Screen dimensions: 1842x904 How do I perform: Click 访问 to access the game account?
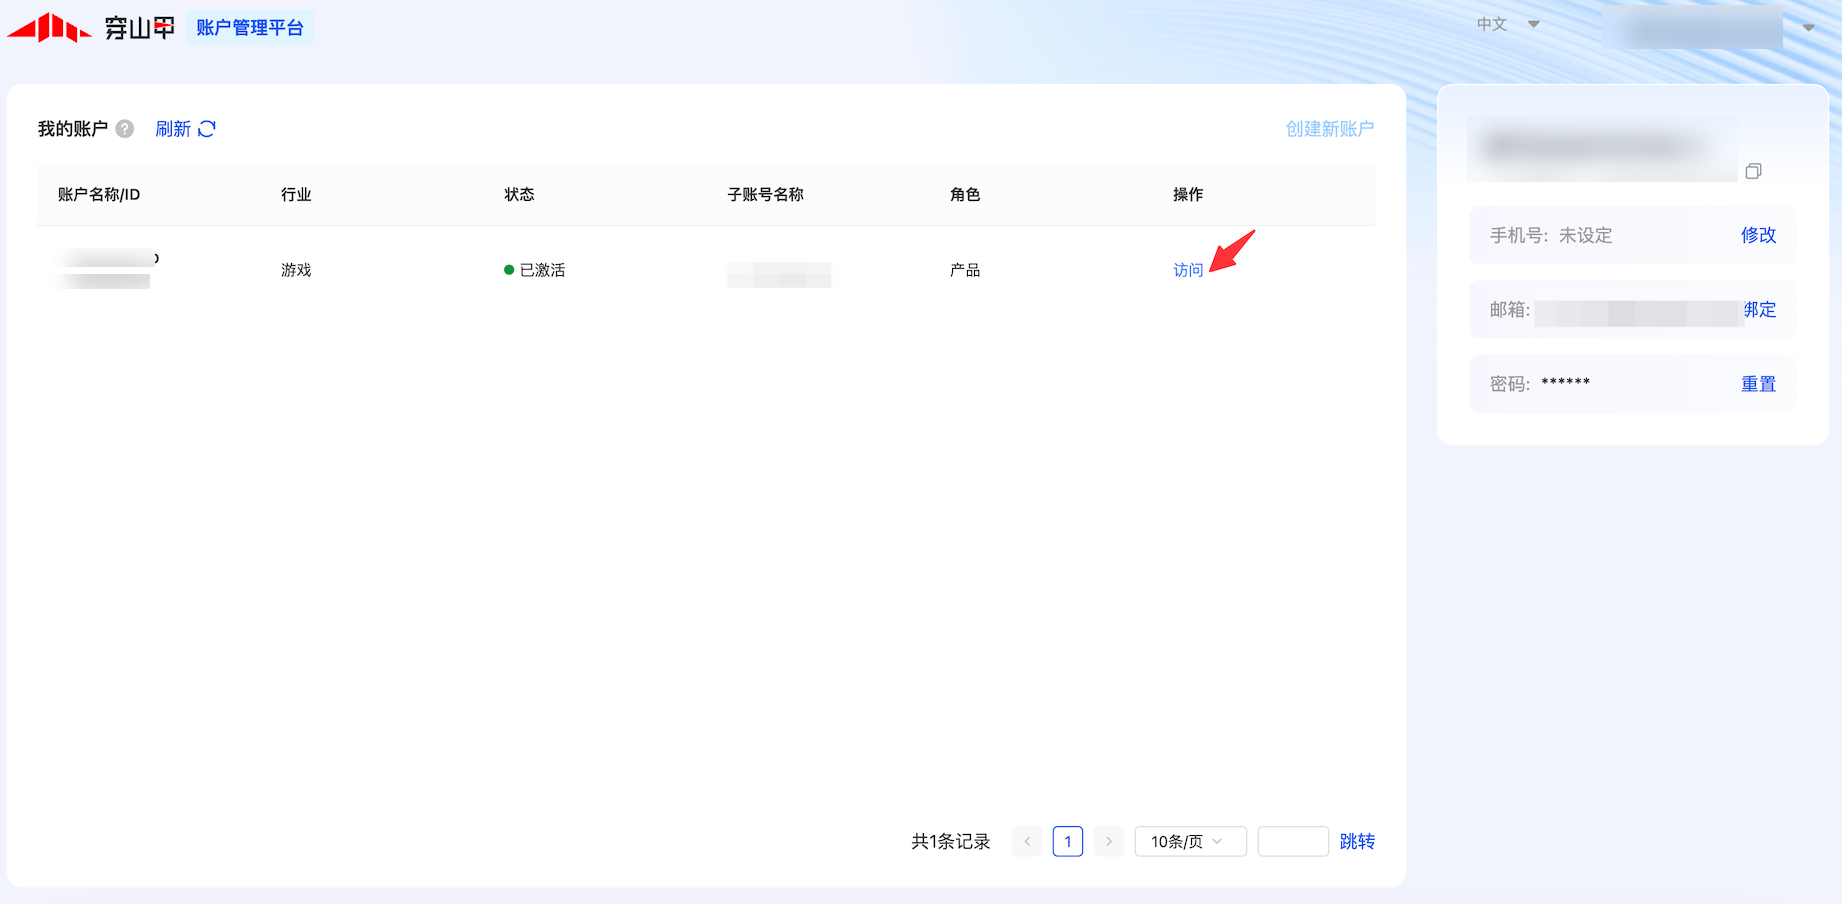pos(1188,270)
